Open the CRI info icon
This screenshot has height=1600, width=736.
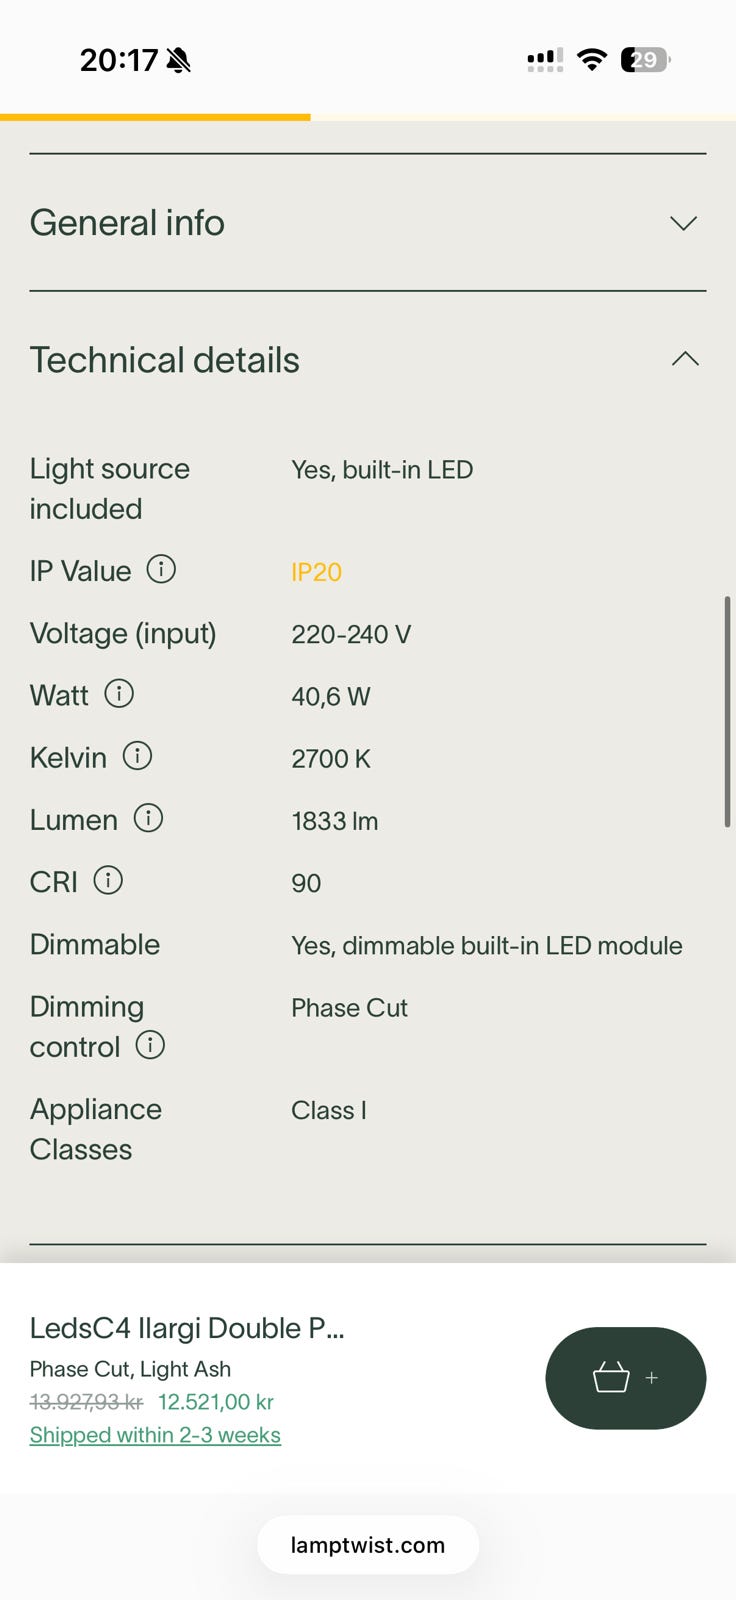108,880
